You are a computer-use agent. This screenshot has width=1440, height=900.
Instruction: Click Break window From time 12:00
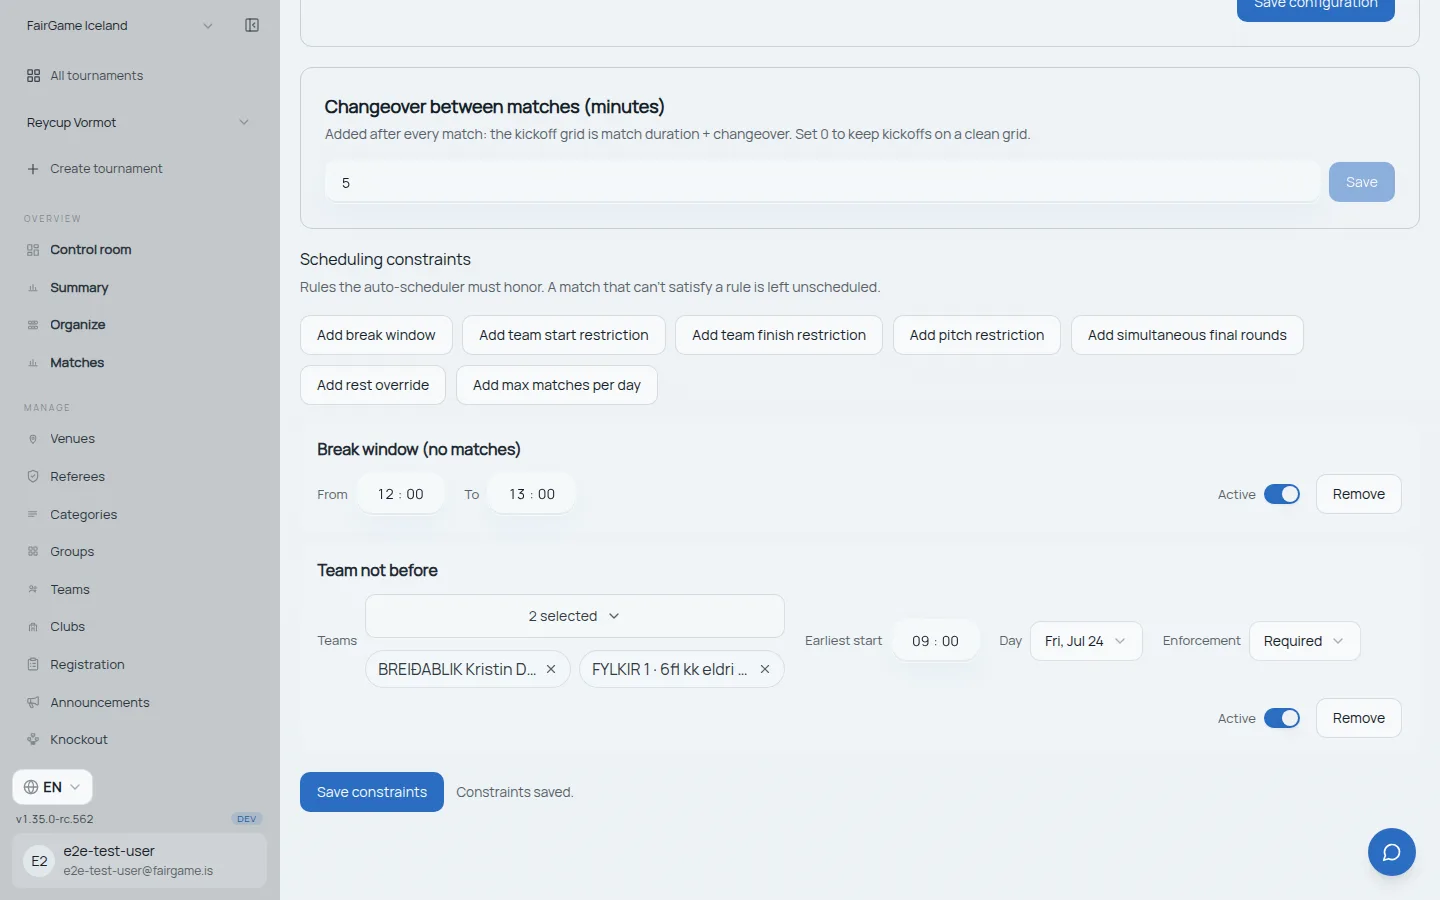click(401, 494)
